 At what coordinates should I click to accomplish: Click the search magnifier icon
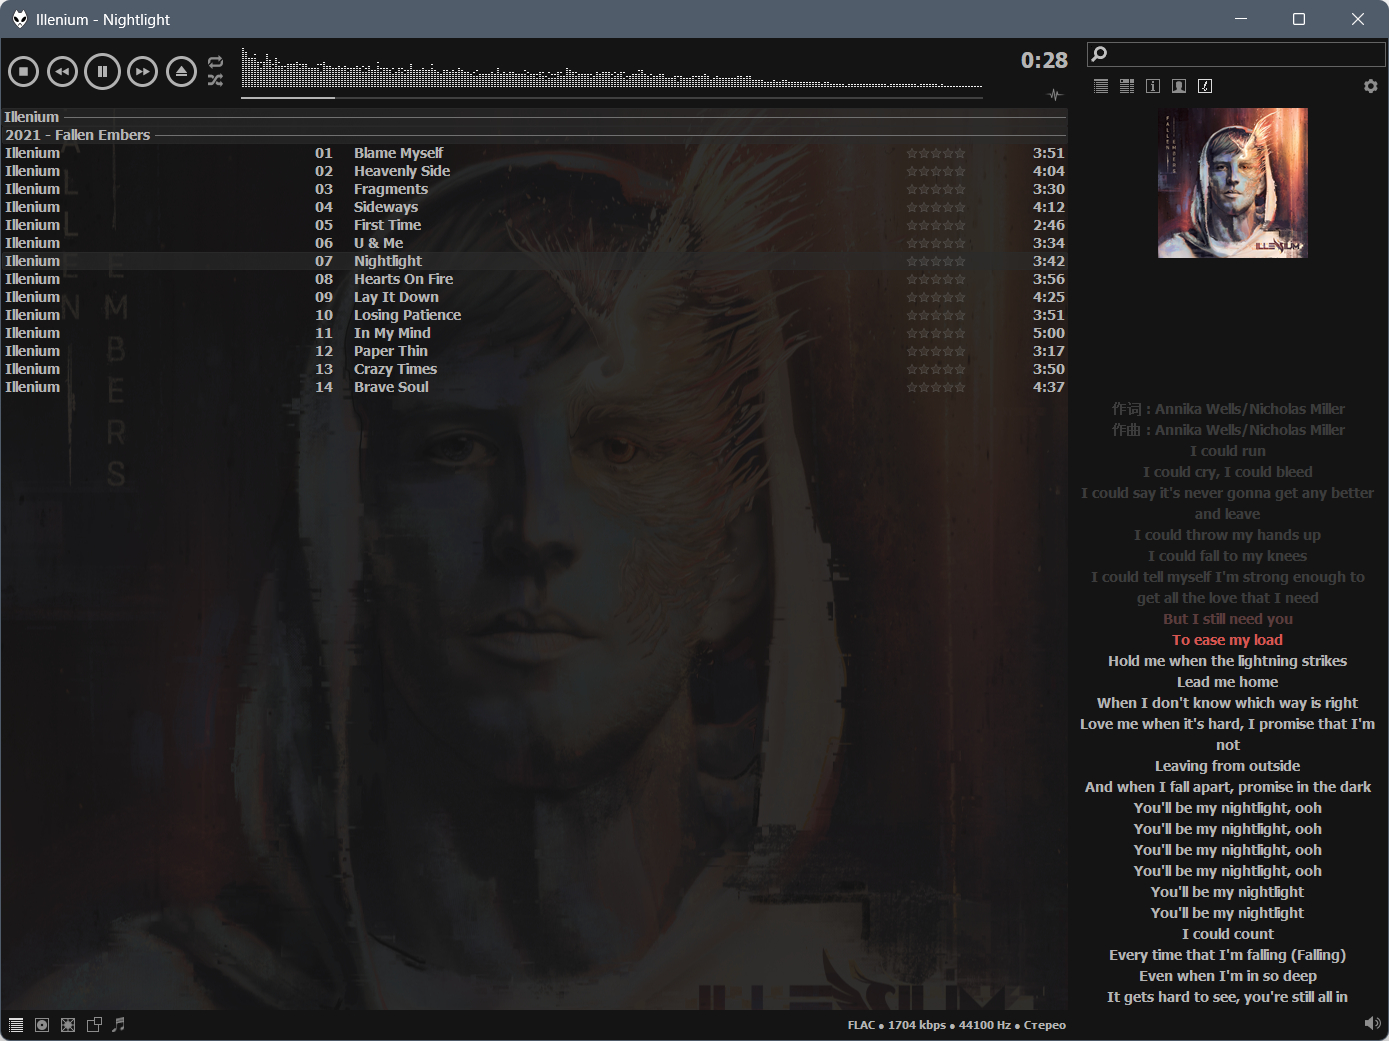[x=1099, y=54]
